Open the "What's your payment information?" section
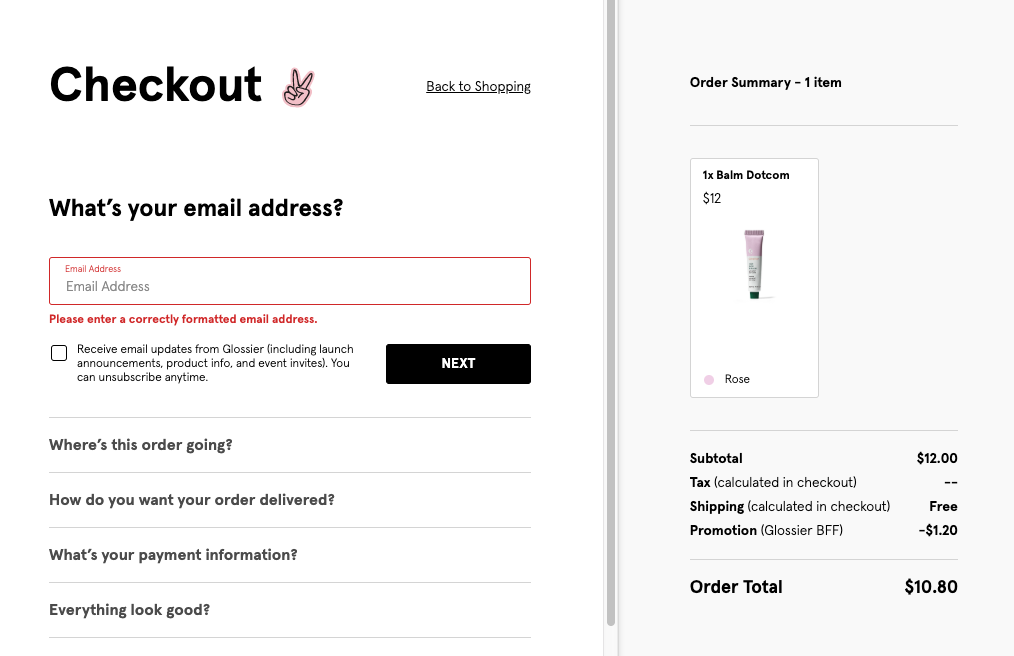Viewport: 1014px width, 656px height. click(x=173, y=555)
